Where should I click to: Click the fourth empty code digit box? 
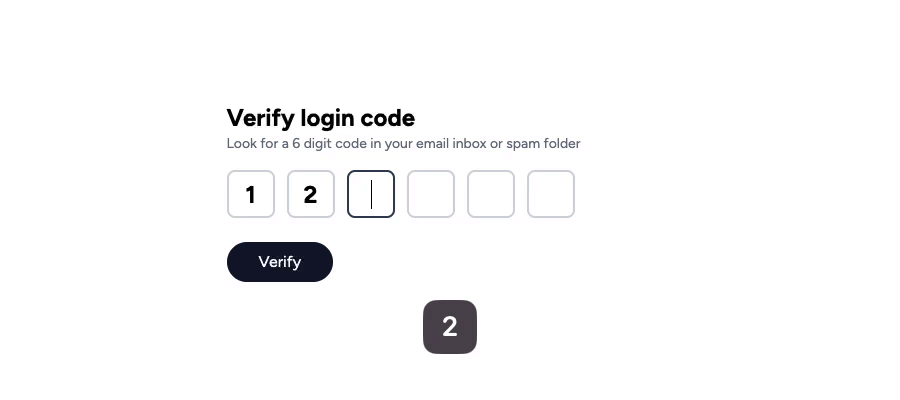pos(431,194)
